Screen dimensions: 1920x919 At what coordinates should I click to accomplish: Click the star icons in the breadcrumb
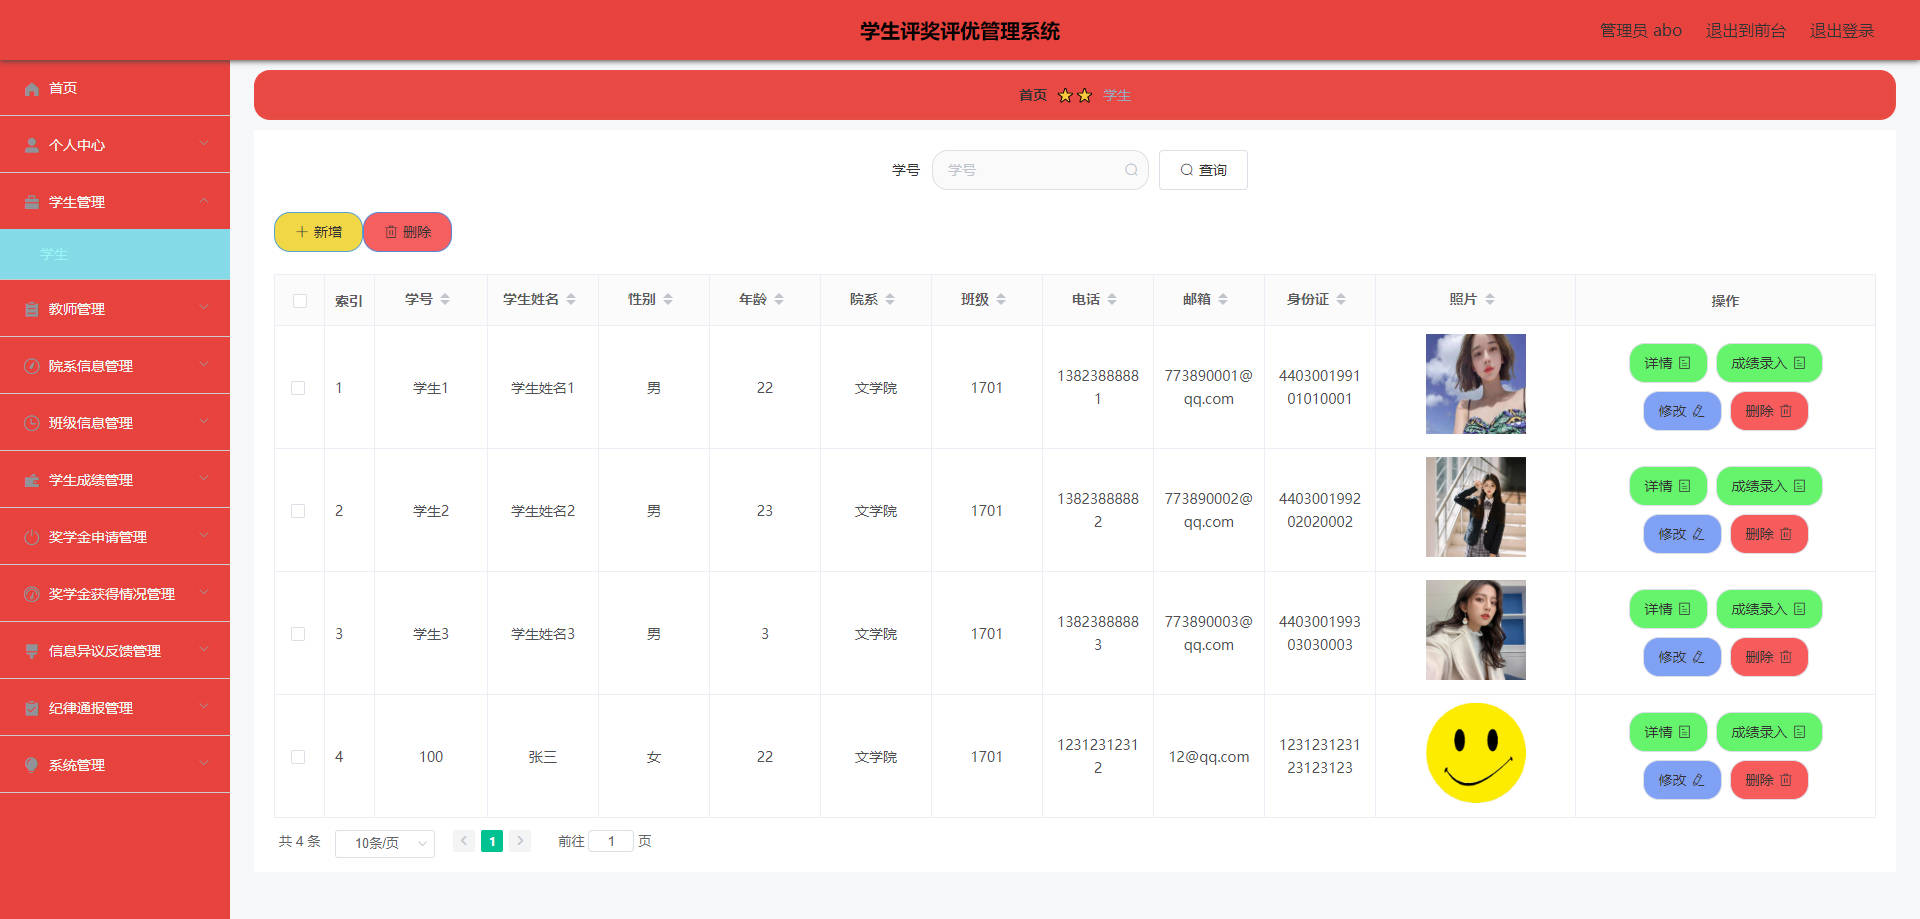1075,95
